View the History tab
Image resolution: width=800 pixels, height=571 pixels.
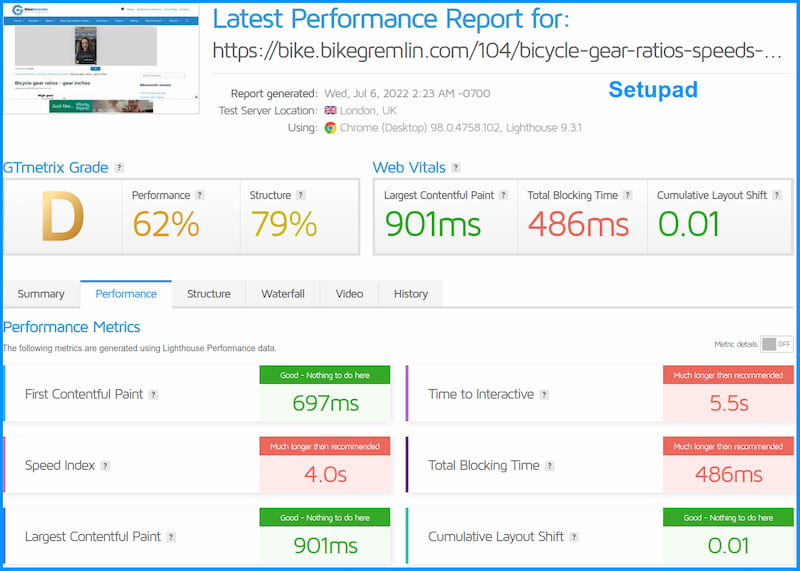[x=411, y=294]
